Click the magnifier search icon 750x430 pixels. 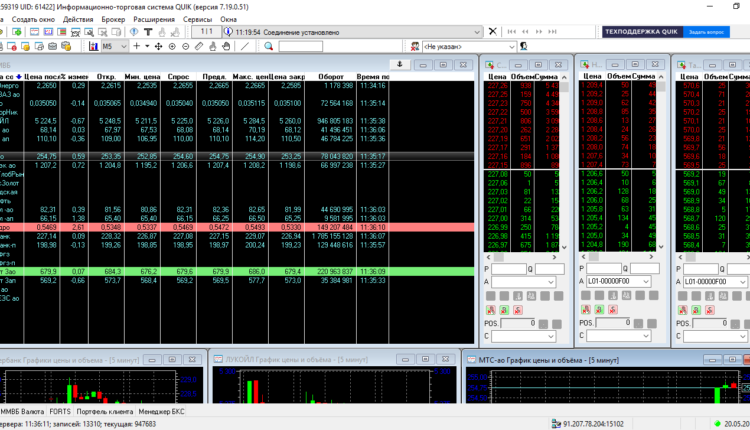(269, 46)
